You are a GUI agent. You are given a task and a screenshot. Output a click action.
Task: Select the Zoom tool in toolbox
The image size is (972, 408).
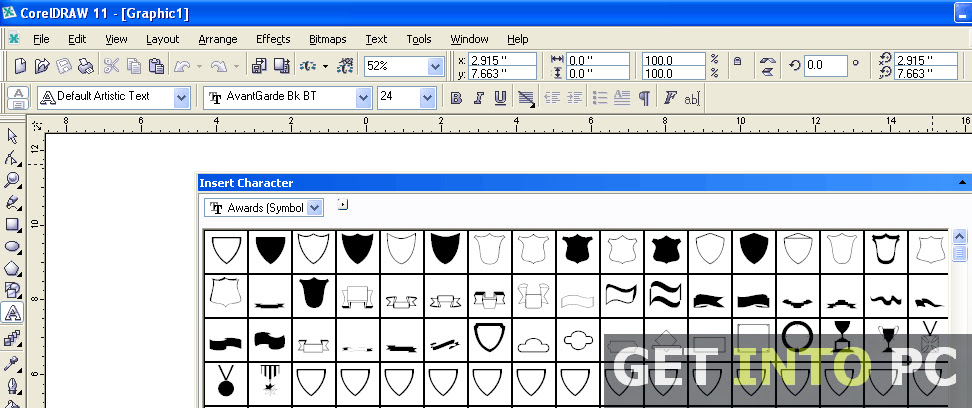(12, 180)
